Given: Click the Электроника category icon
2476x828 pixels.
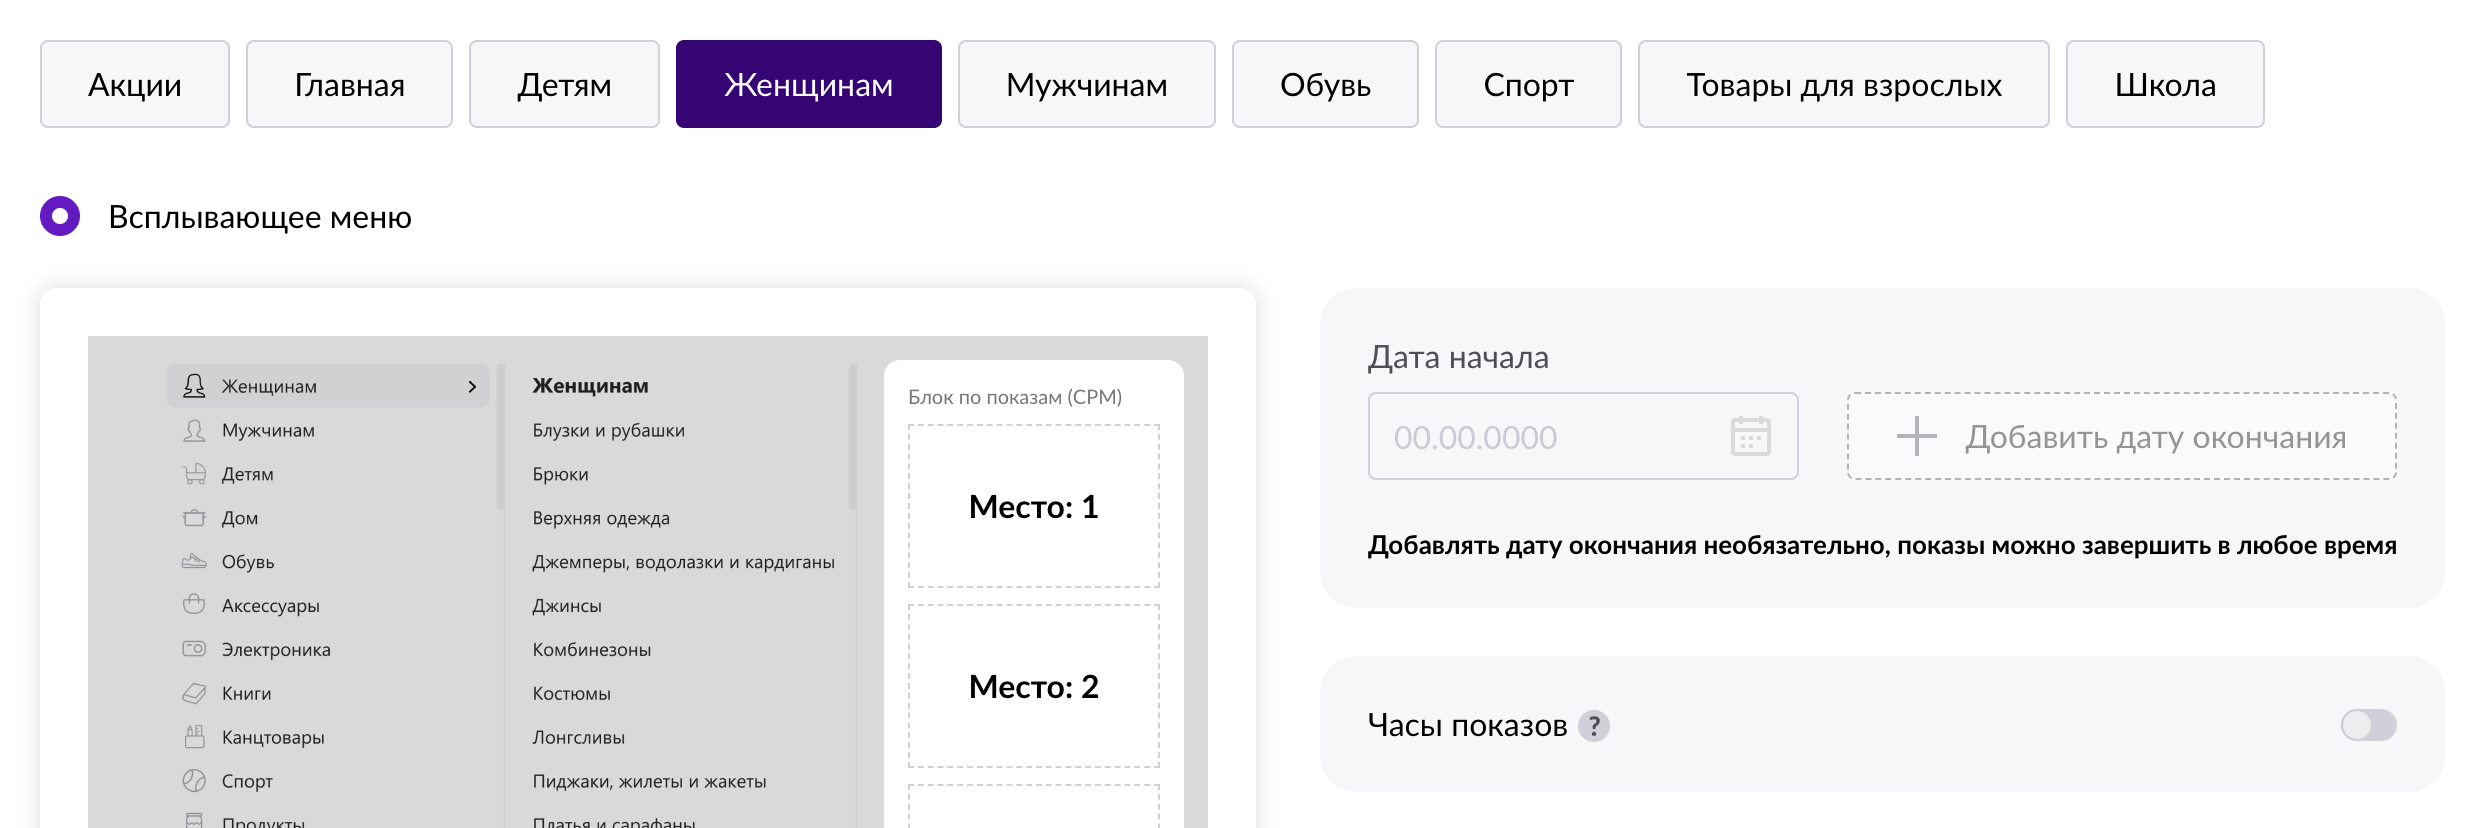Looking at the screenshot, I should 194,649.
